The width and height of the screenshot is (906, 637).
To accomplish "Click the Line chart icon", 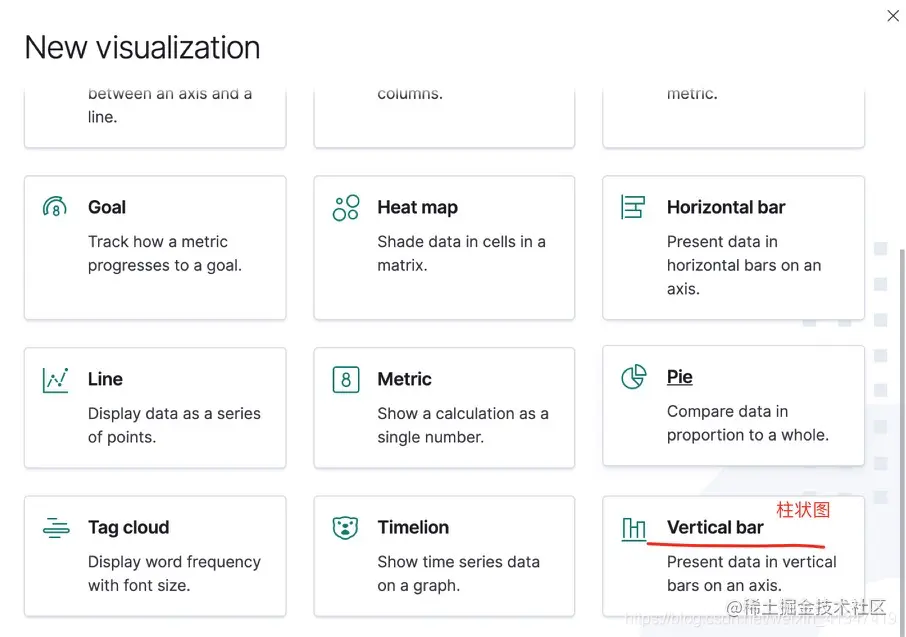I will click(55, 380).
